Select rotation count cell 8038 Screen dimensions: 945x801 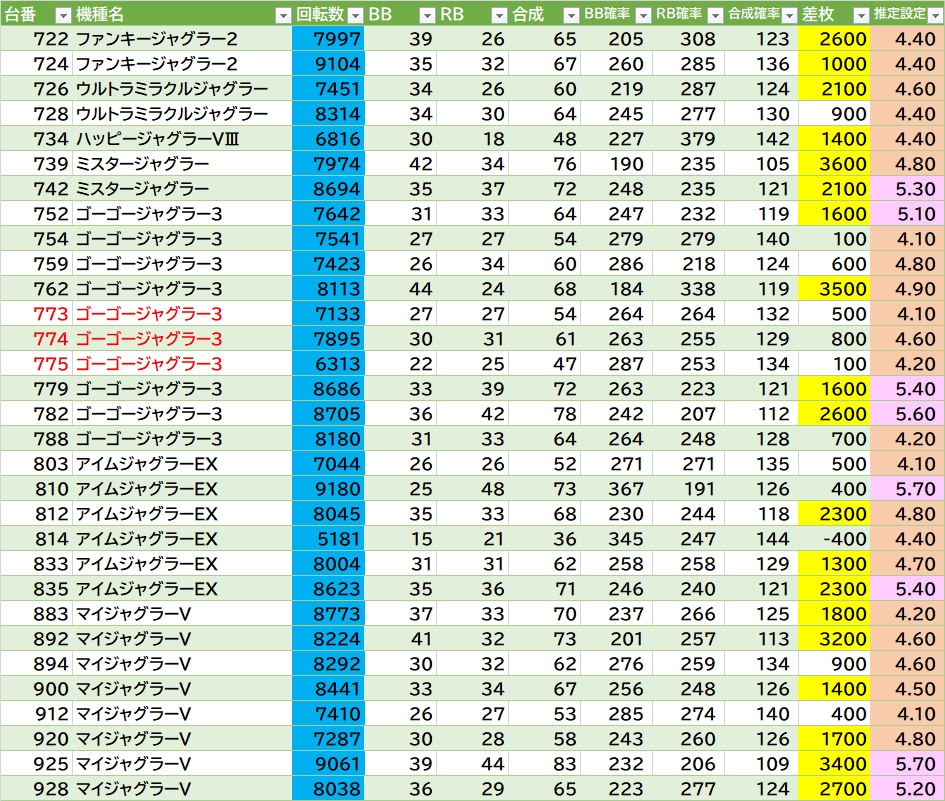click(x=328, y=789)
